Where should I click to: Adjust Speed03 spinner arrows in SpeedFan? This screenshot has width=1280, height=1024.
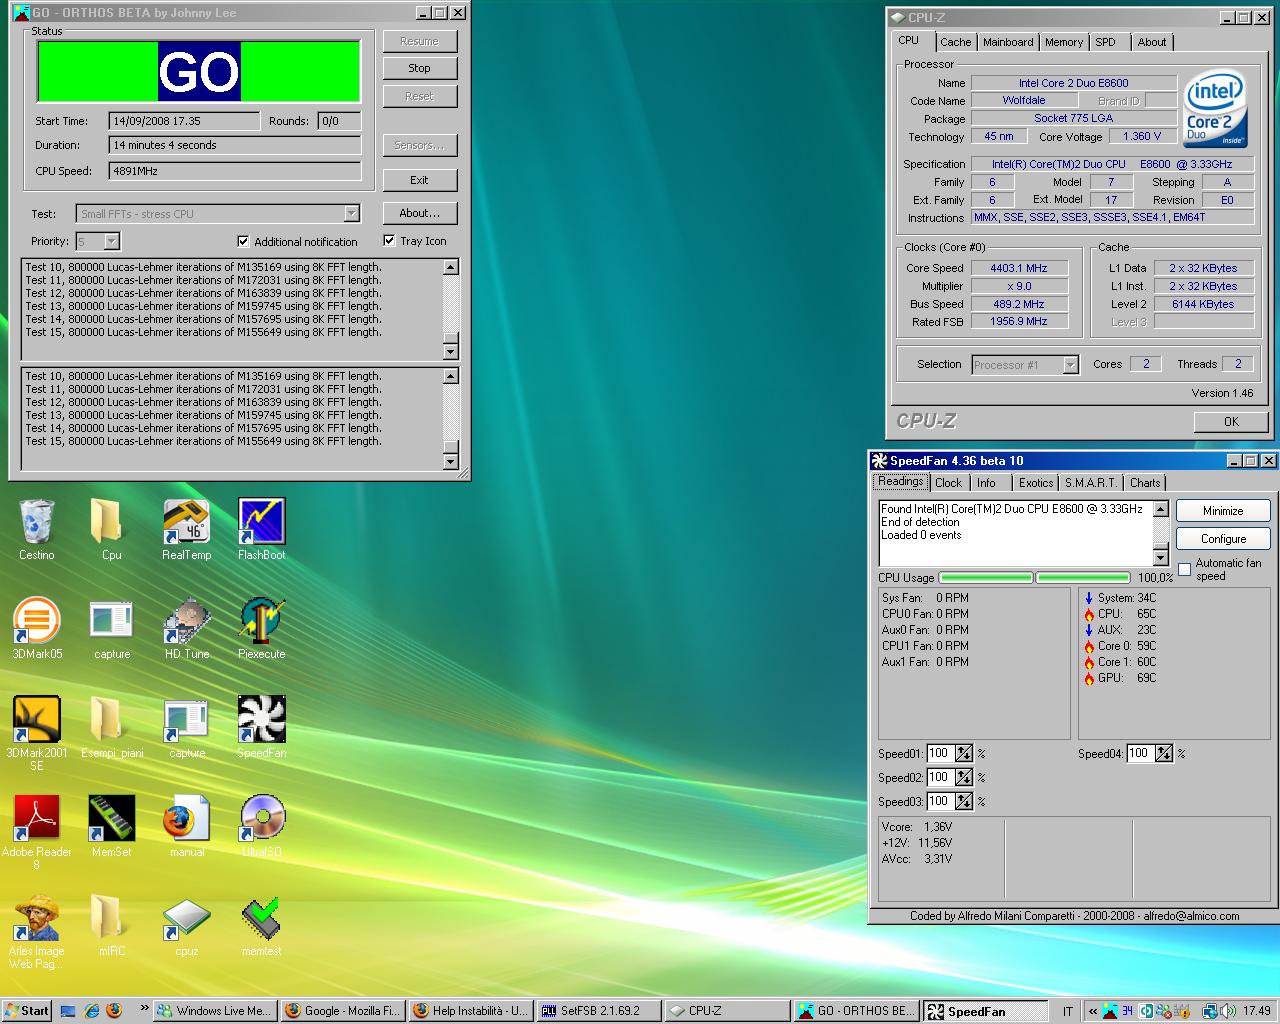(x=964, y=801)
